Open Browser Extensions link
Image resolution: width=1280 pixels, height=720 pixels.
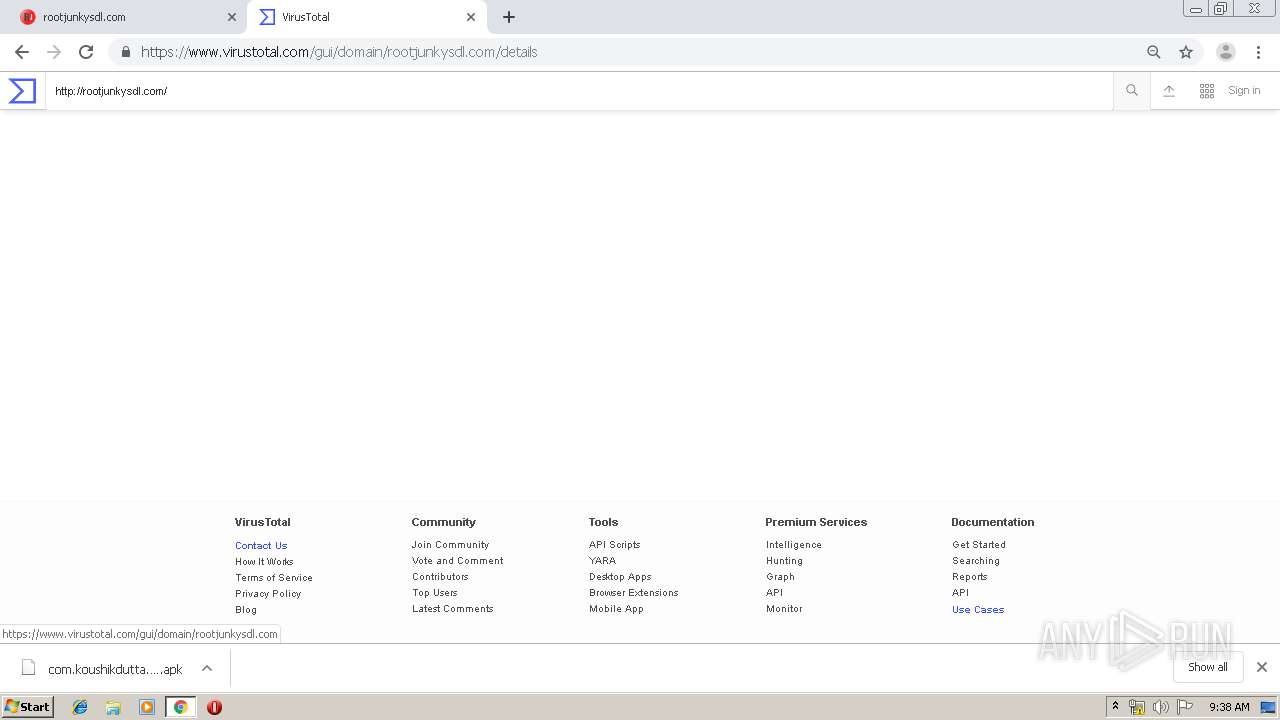[x=634, y=592]
